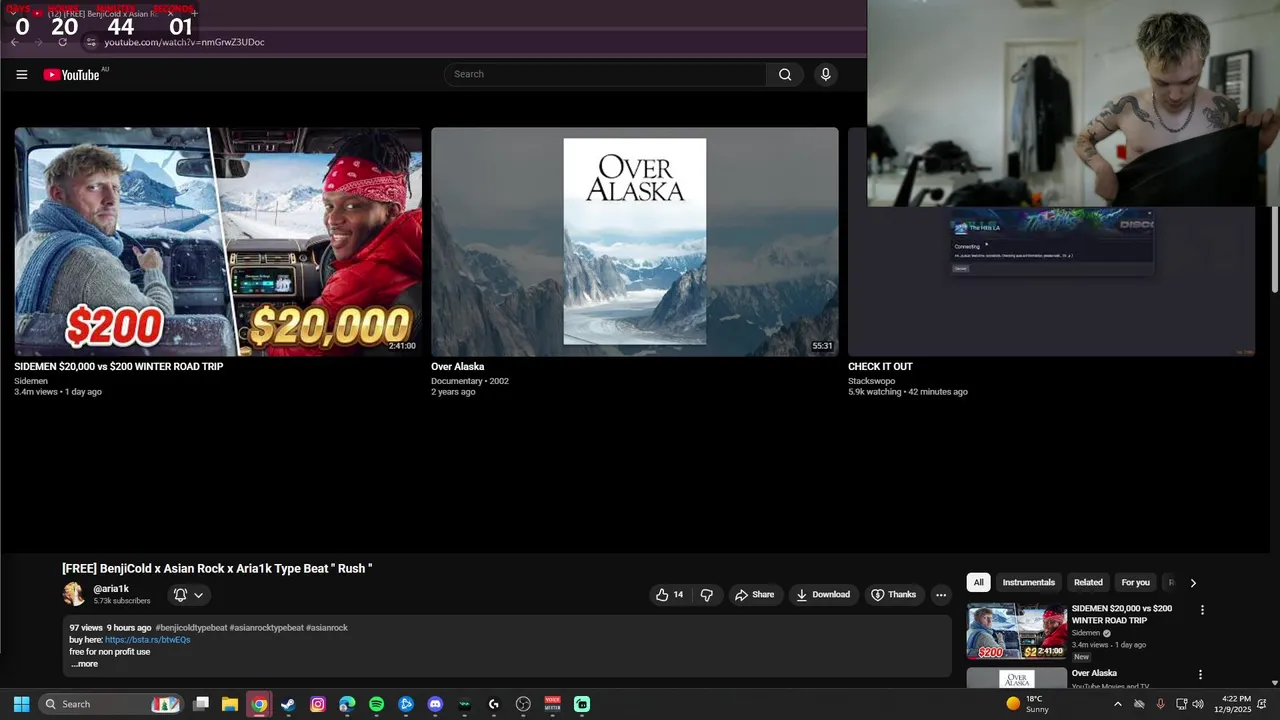The width and height of the screenshot is (1280, 720).
Task: Open the Windows Start menu
Action: click(x=21, y=704)
